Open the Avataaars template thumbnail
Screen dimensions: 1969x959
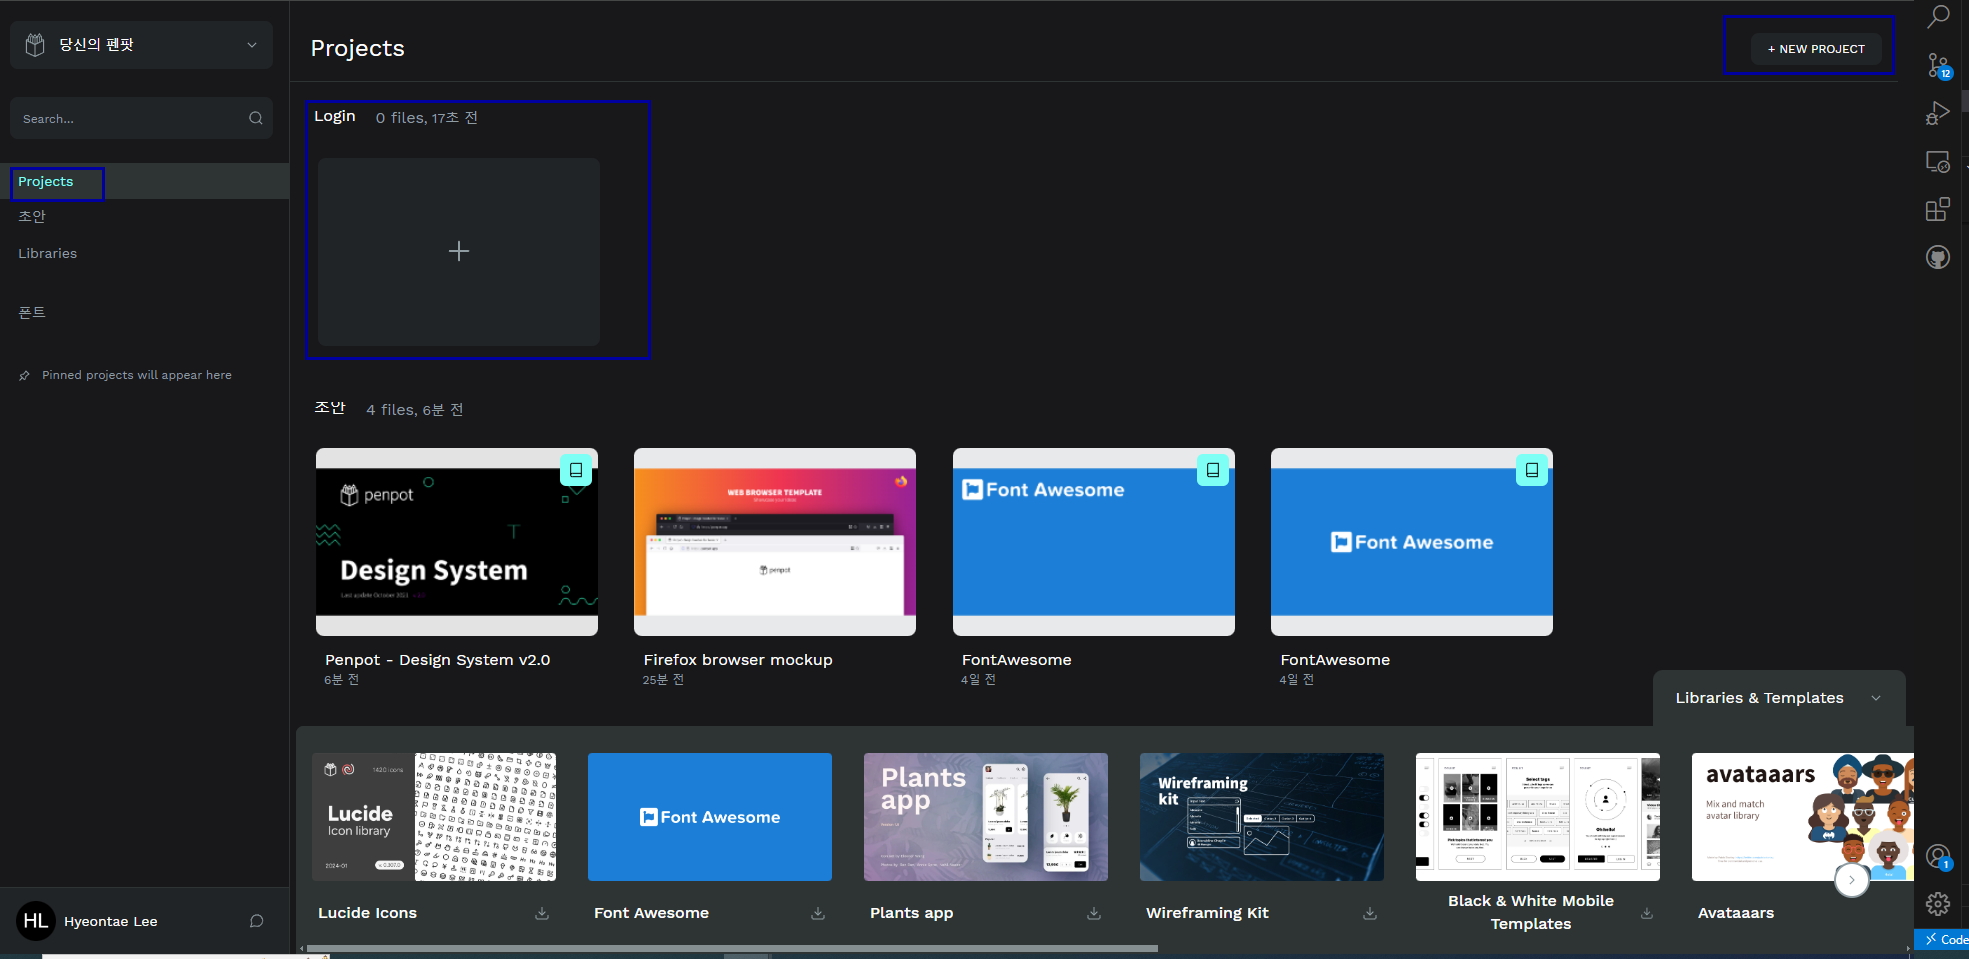[1802, 817]
